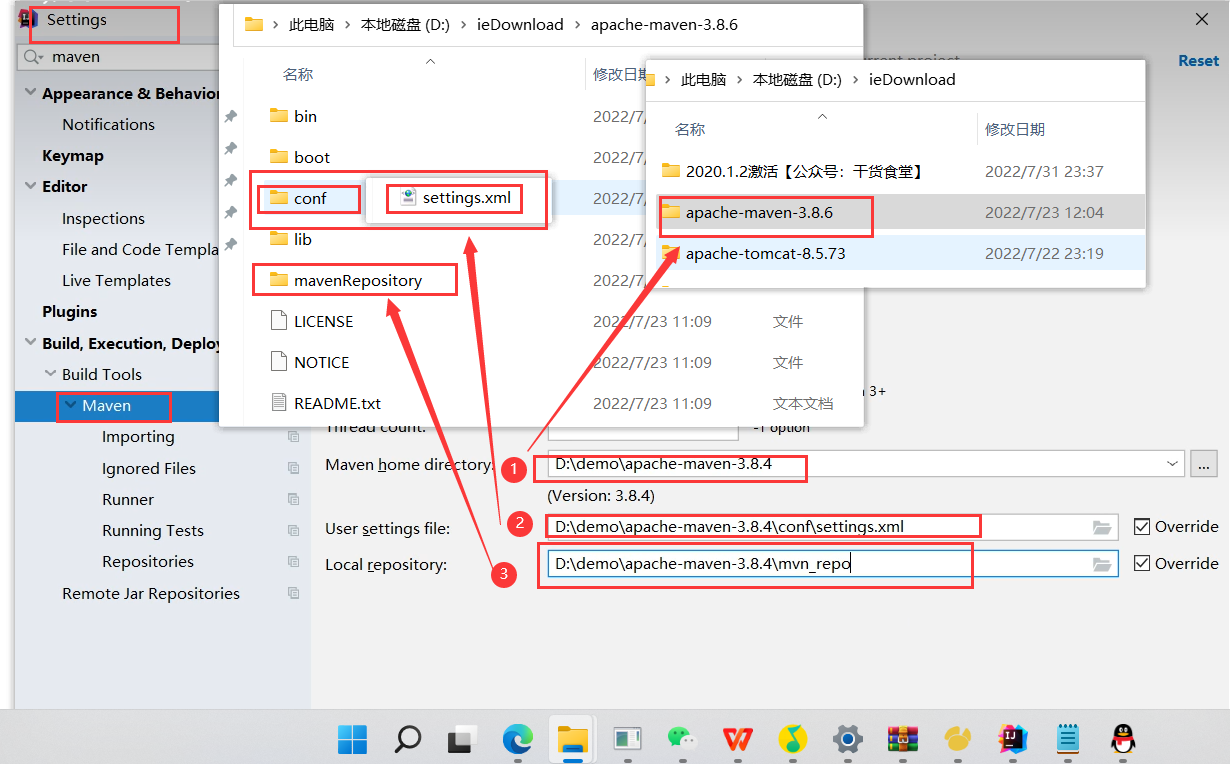Open the Notepad icon on the taskbar
Screen dimensions: 1230x764
[x=1068, y=739]
